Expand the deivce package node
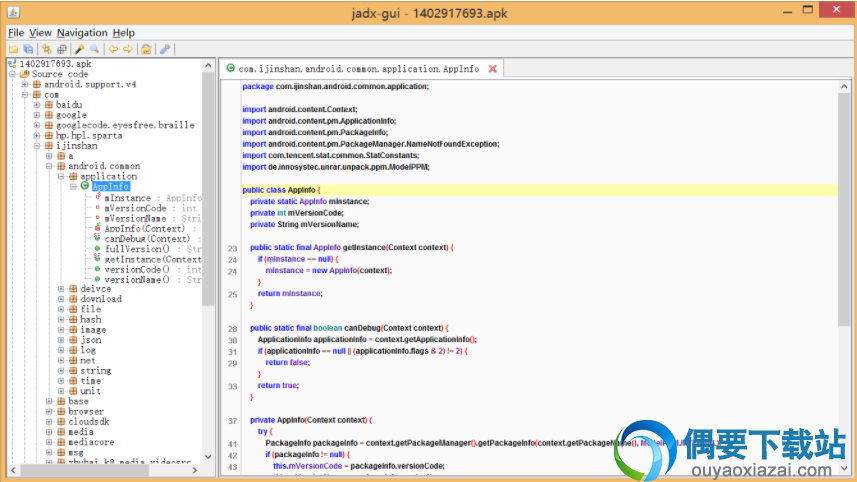 [x=61, y=289]
